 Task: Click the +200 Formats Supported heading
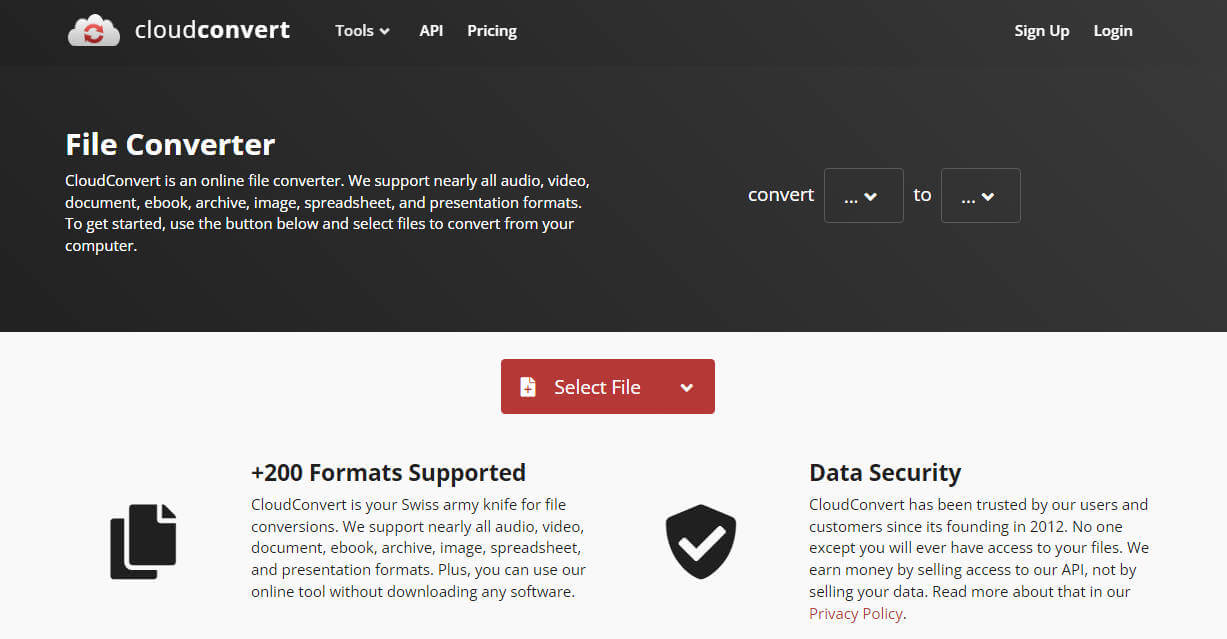pos(388,472)
